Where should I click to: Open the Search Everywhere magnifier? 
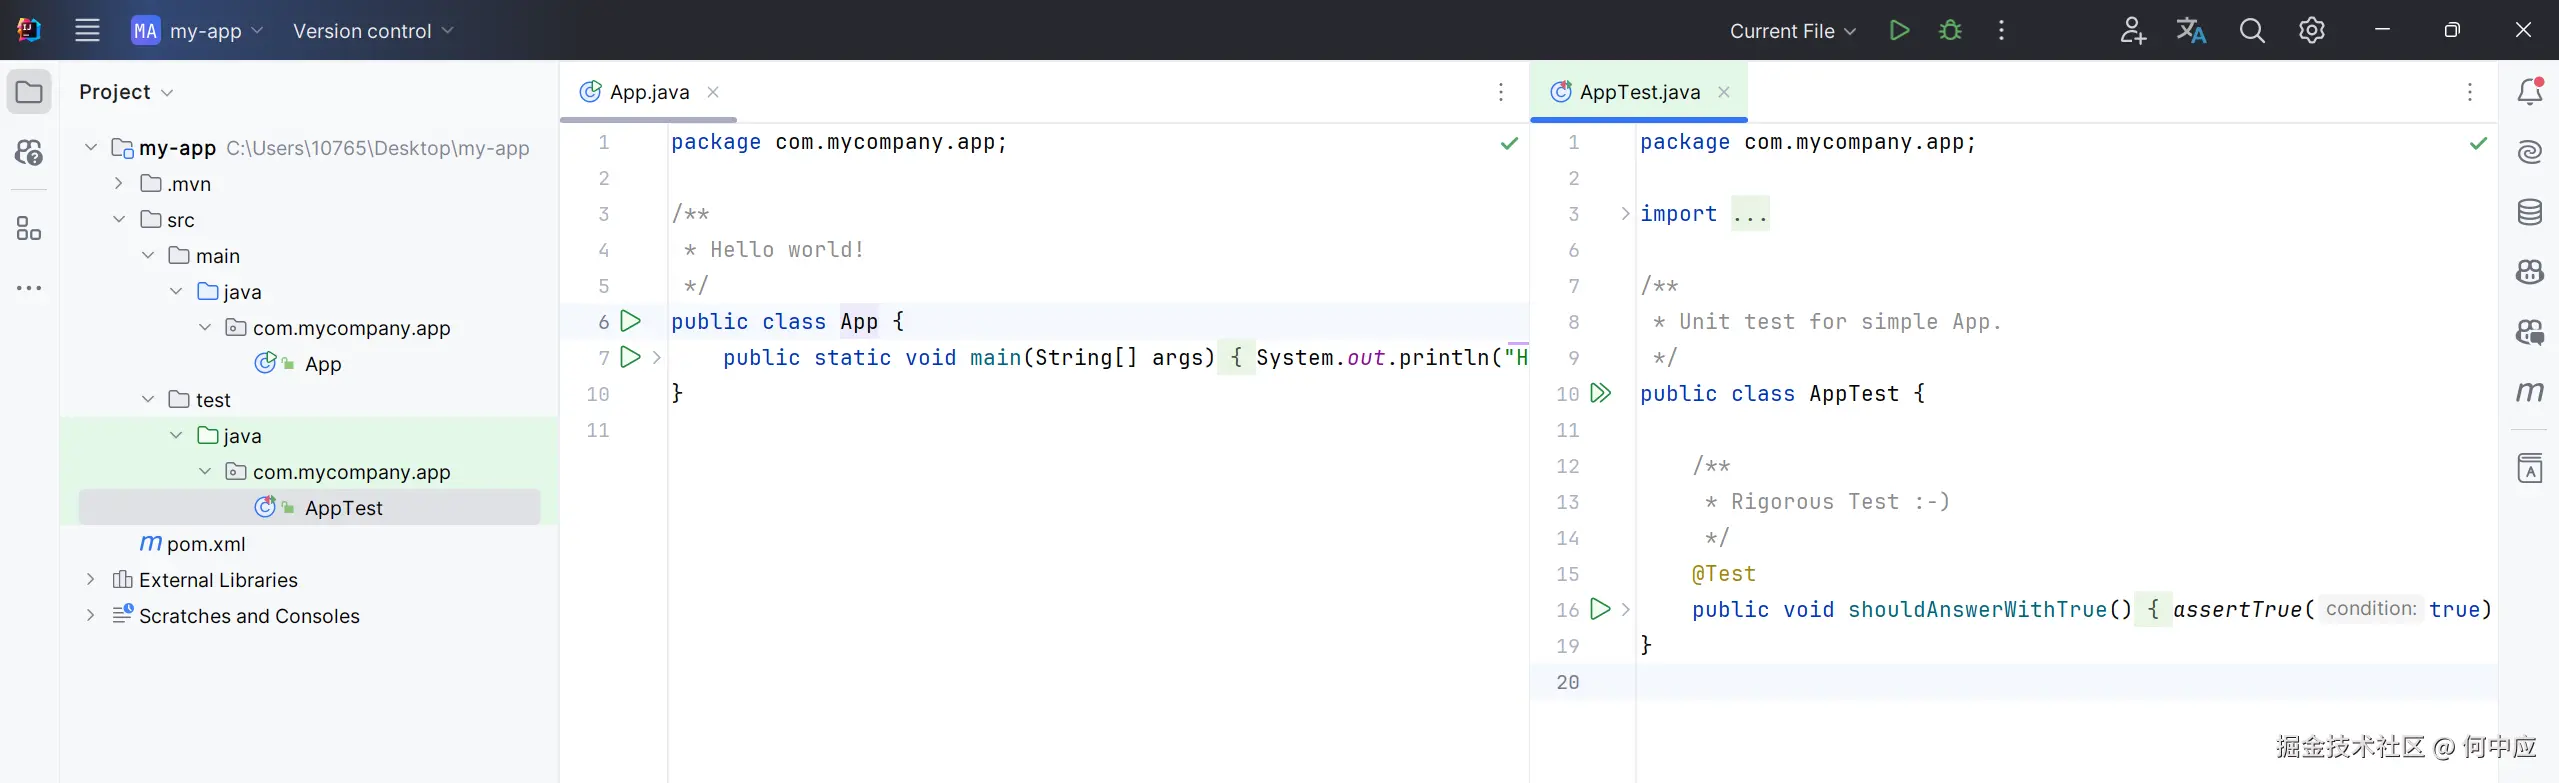tap(2251, 31)
